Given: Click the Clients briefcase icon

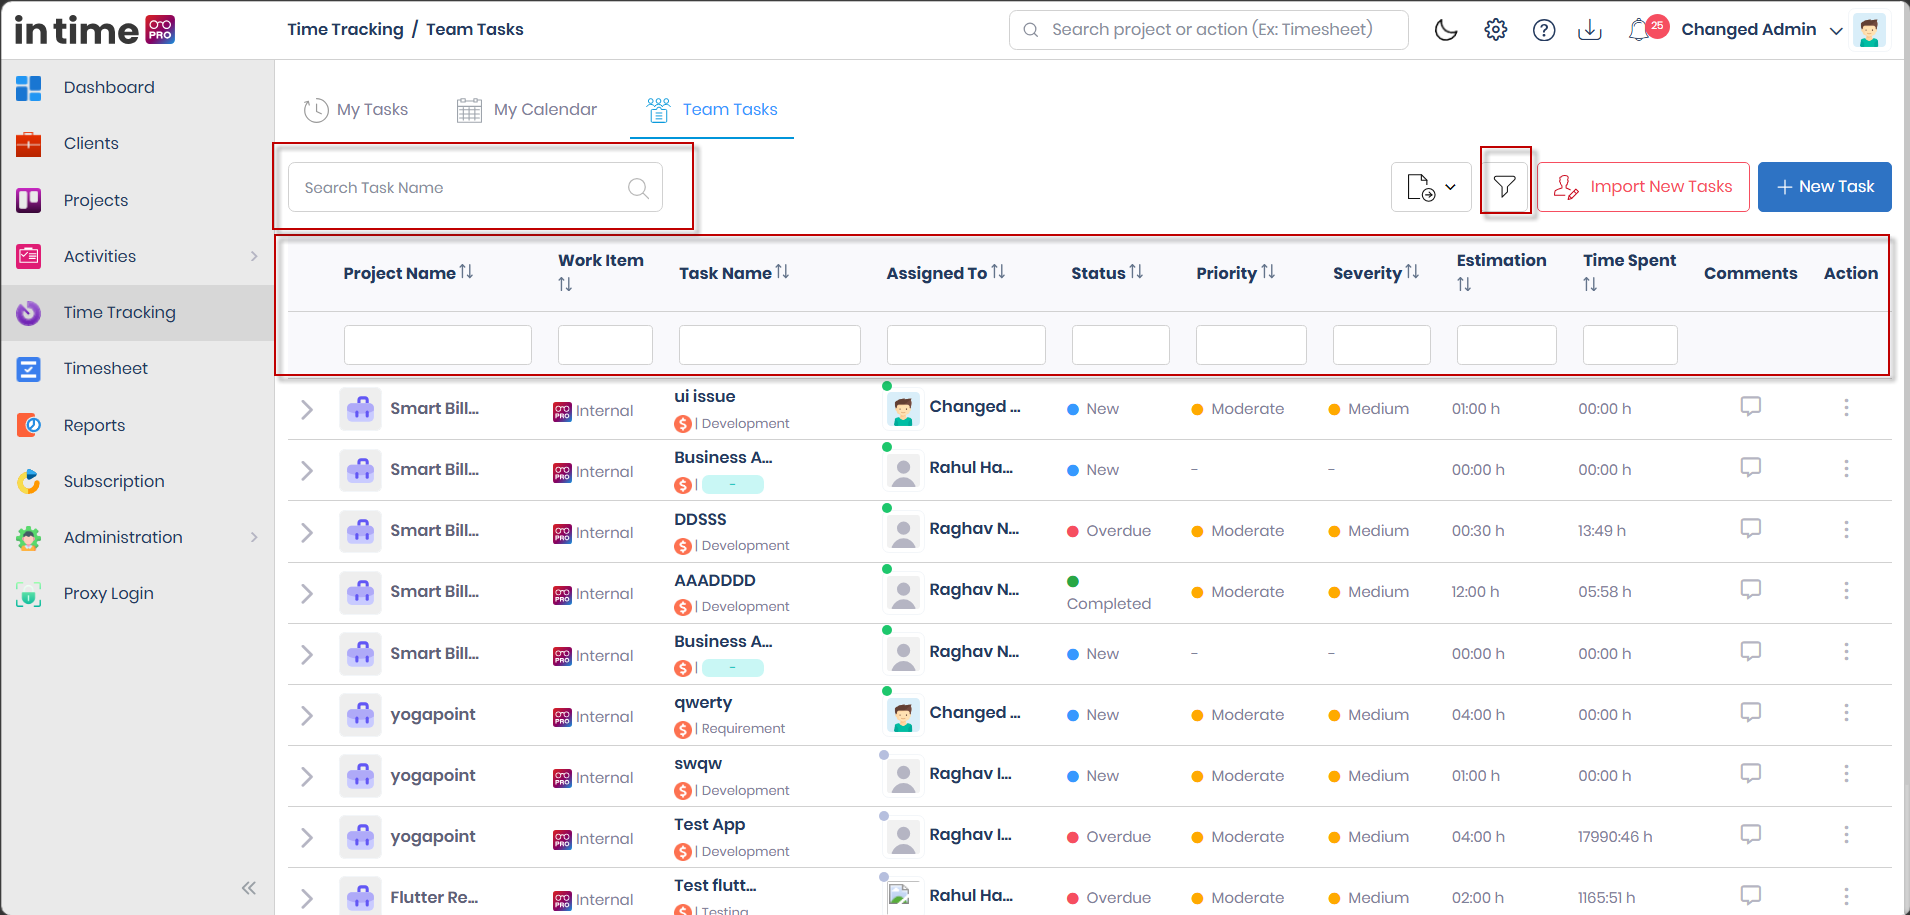Looking at the screenshot, I should tap(29, 144).
